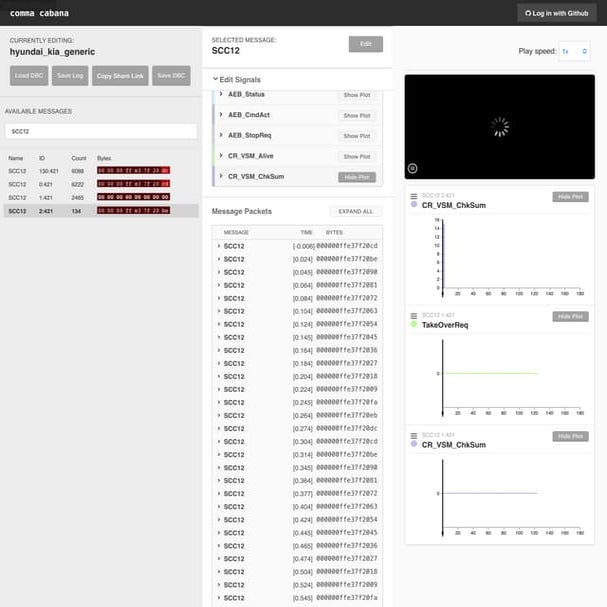Open the Play speed dropdown

tap(575, 50)
